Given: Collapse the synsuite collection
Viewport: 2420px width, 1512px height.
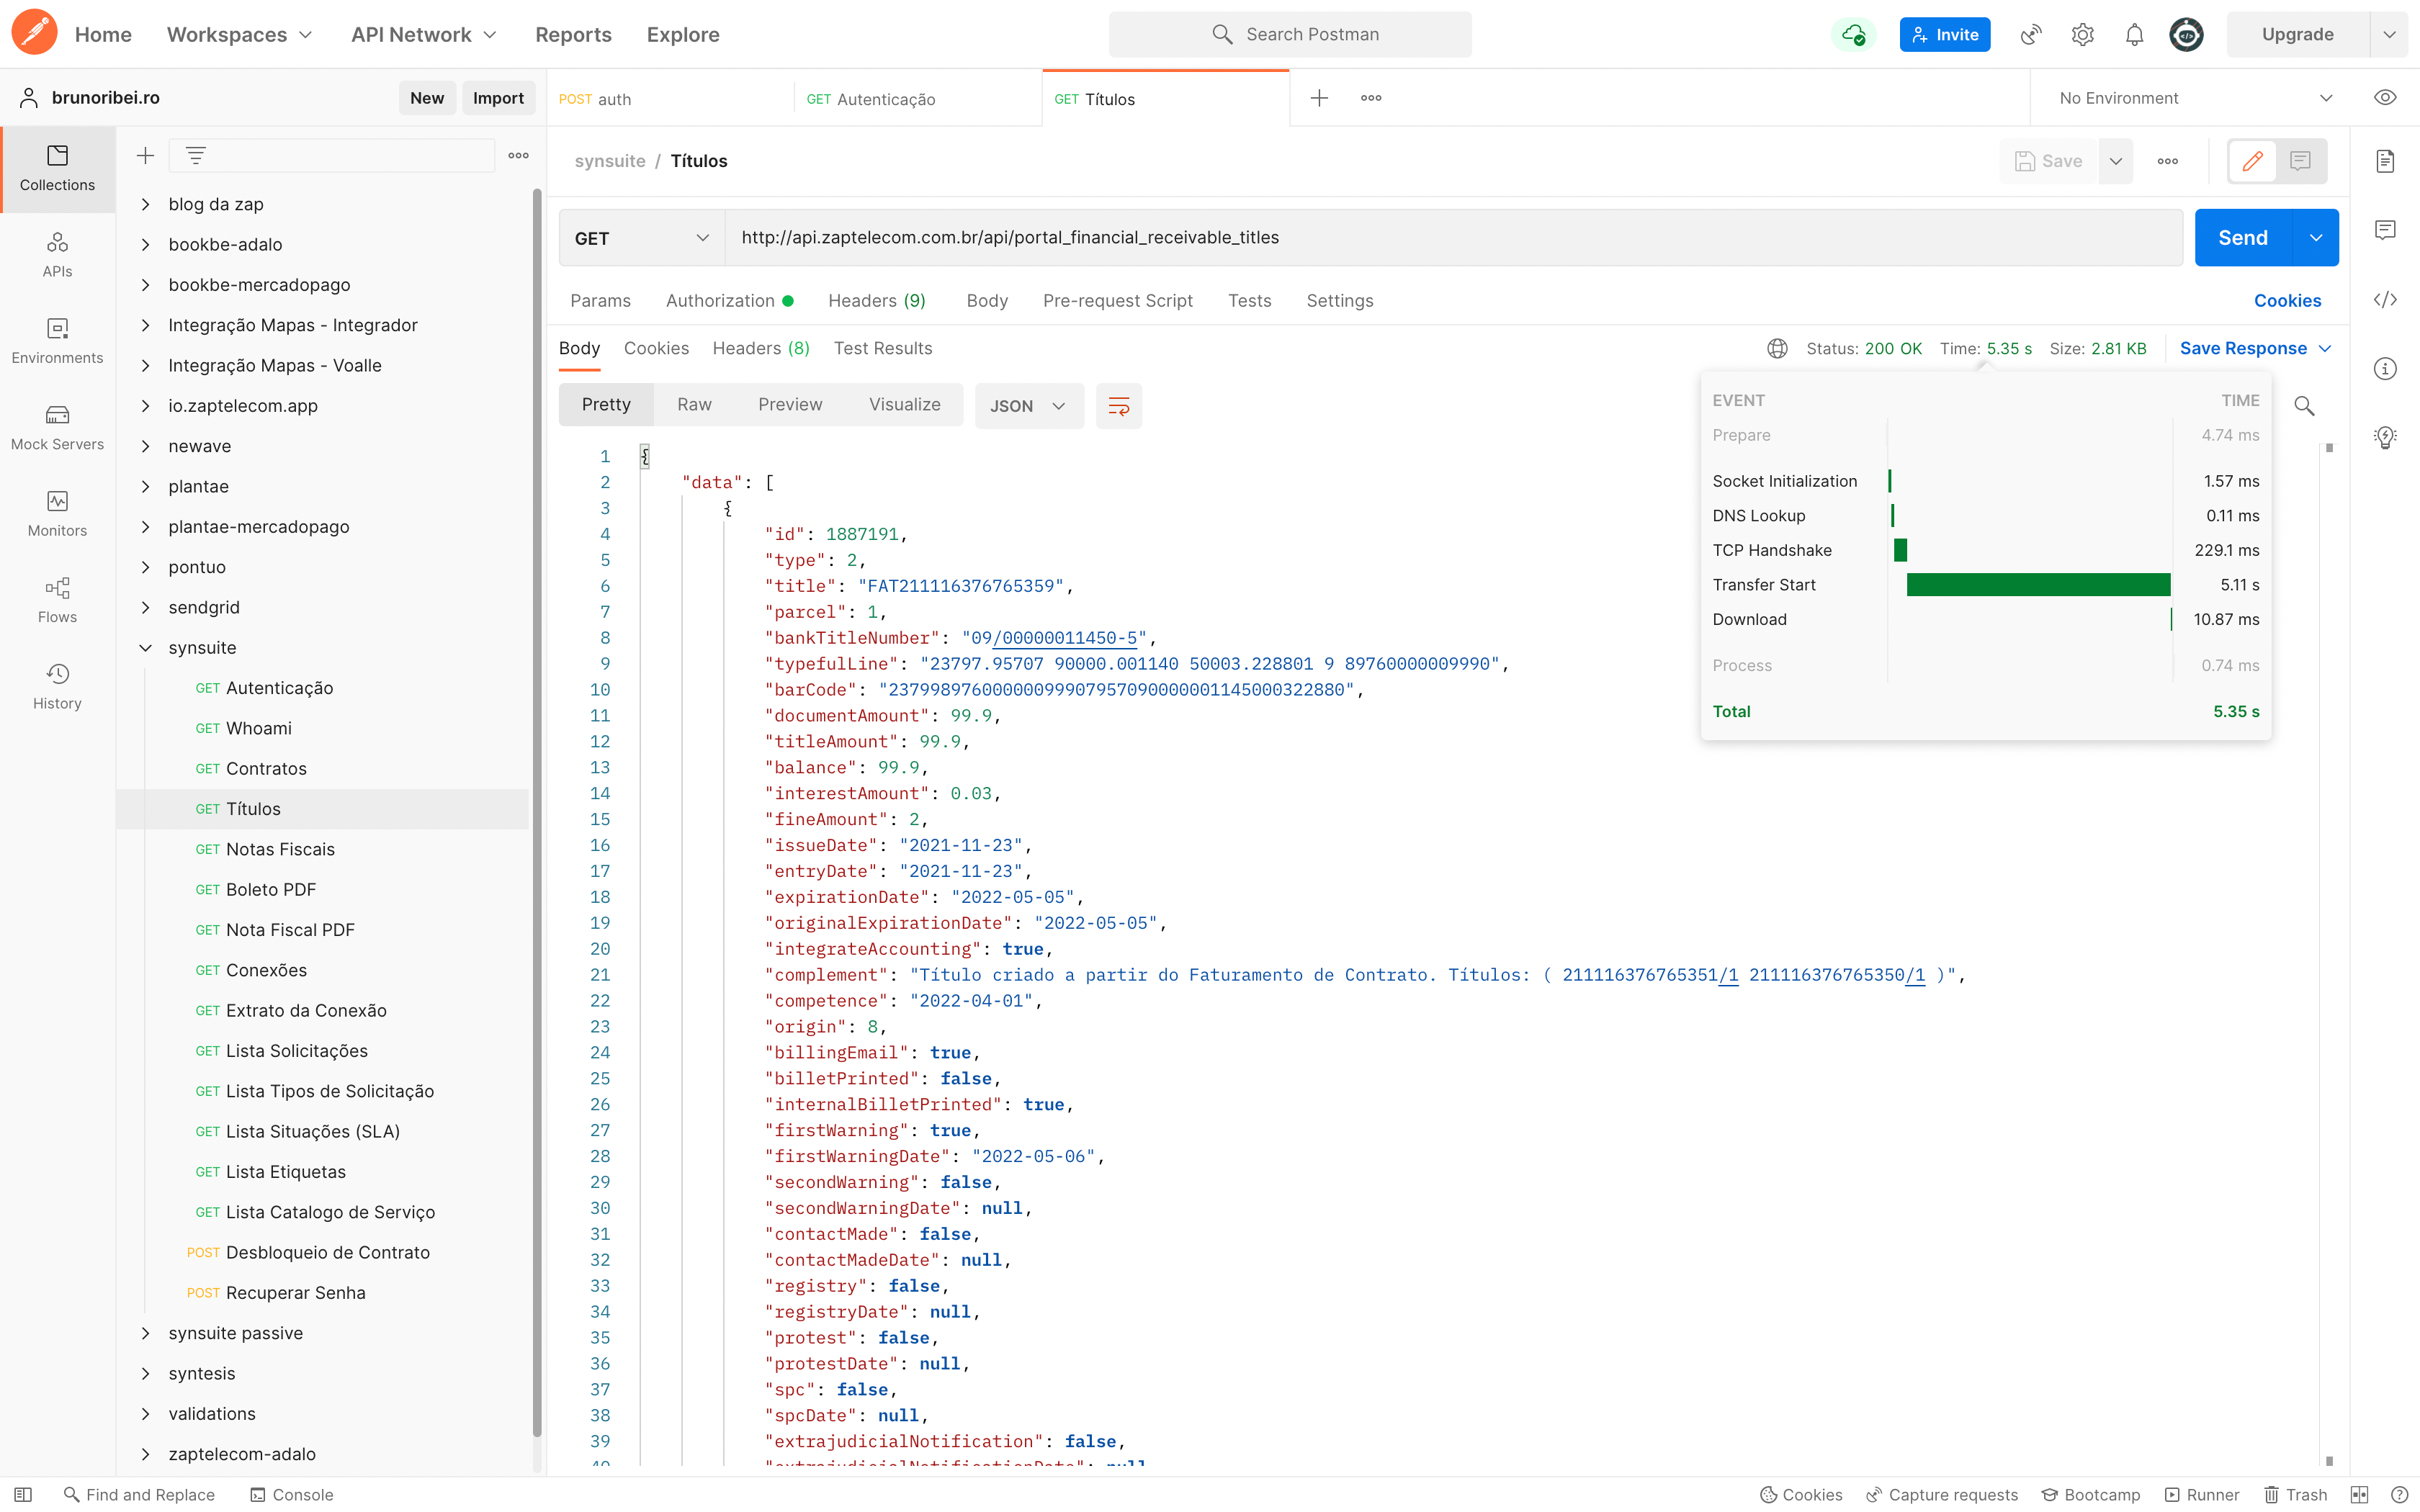Looking at the screenshot, I should pyautogui.click(x=146, y=648).
